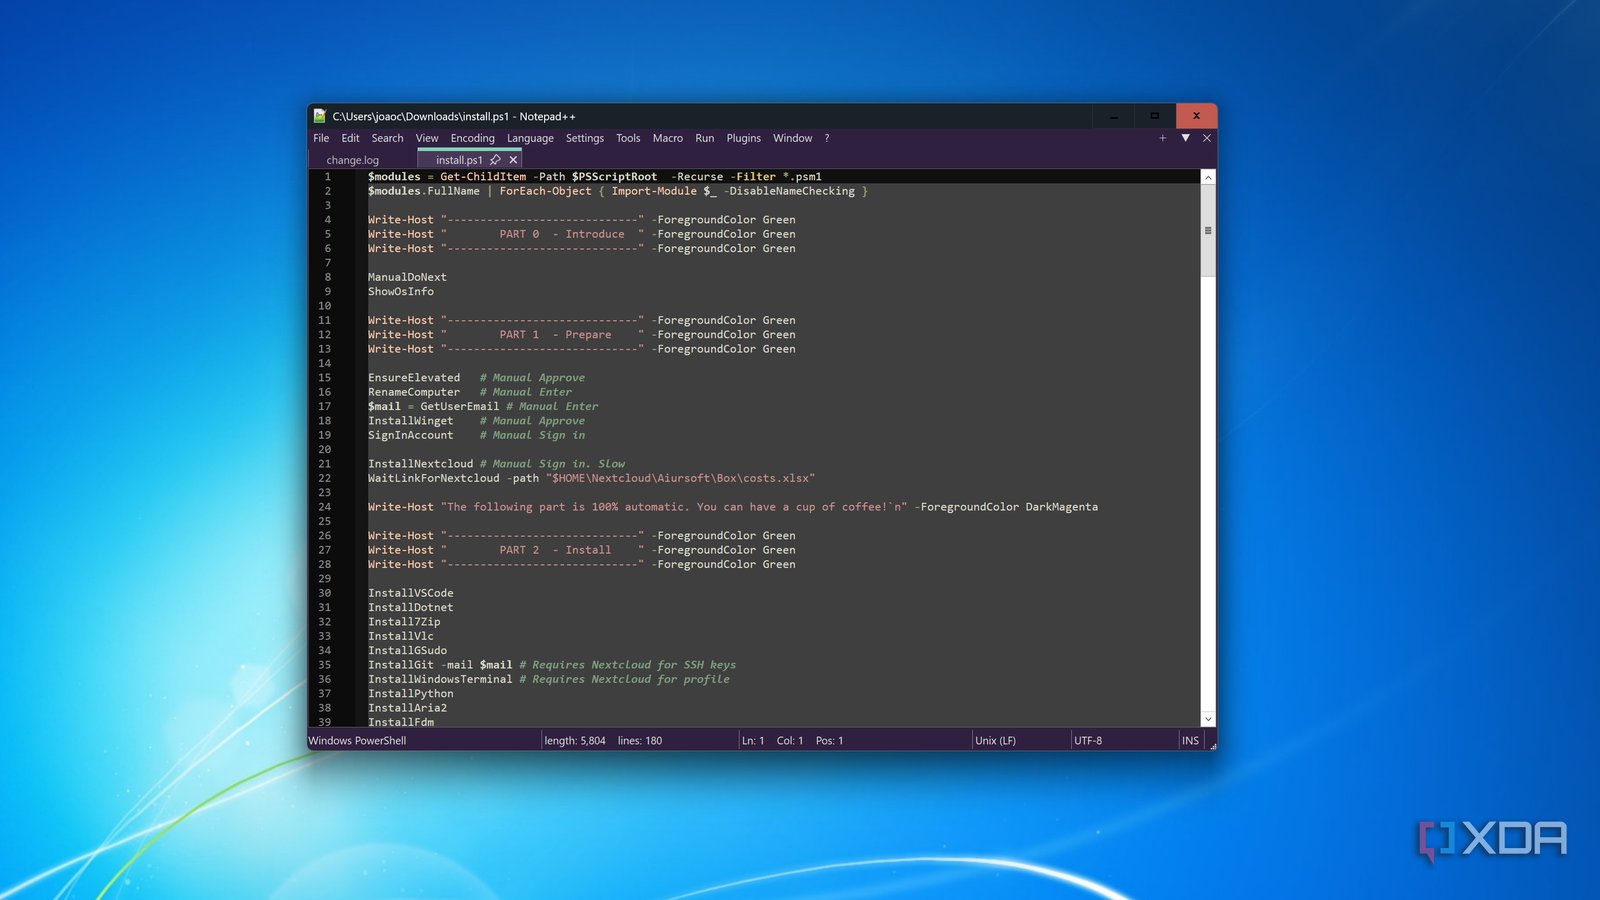This screenshot has height=900, width=1600.
Task: Click the Windows PowerShell language label
Action: (x=358, y=741)
